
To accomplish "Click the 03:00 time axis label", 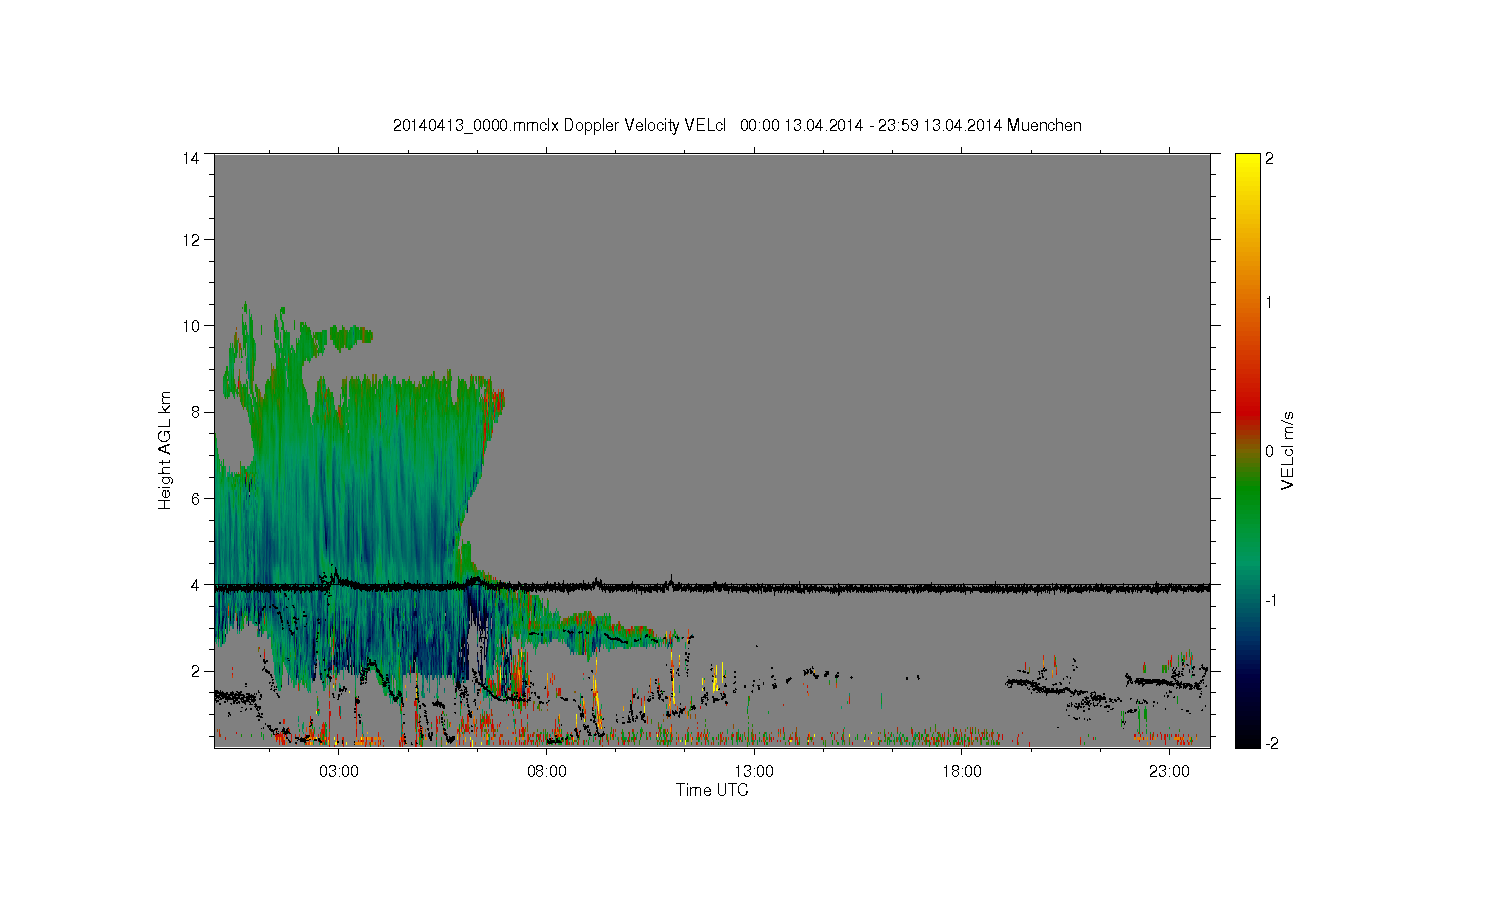I will pyautogui.click(x=339, y=772).
